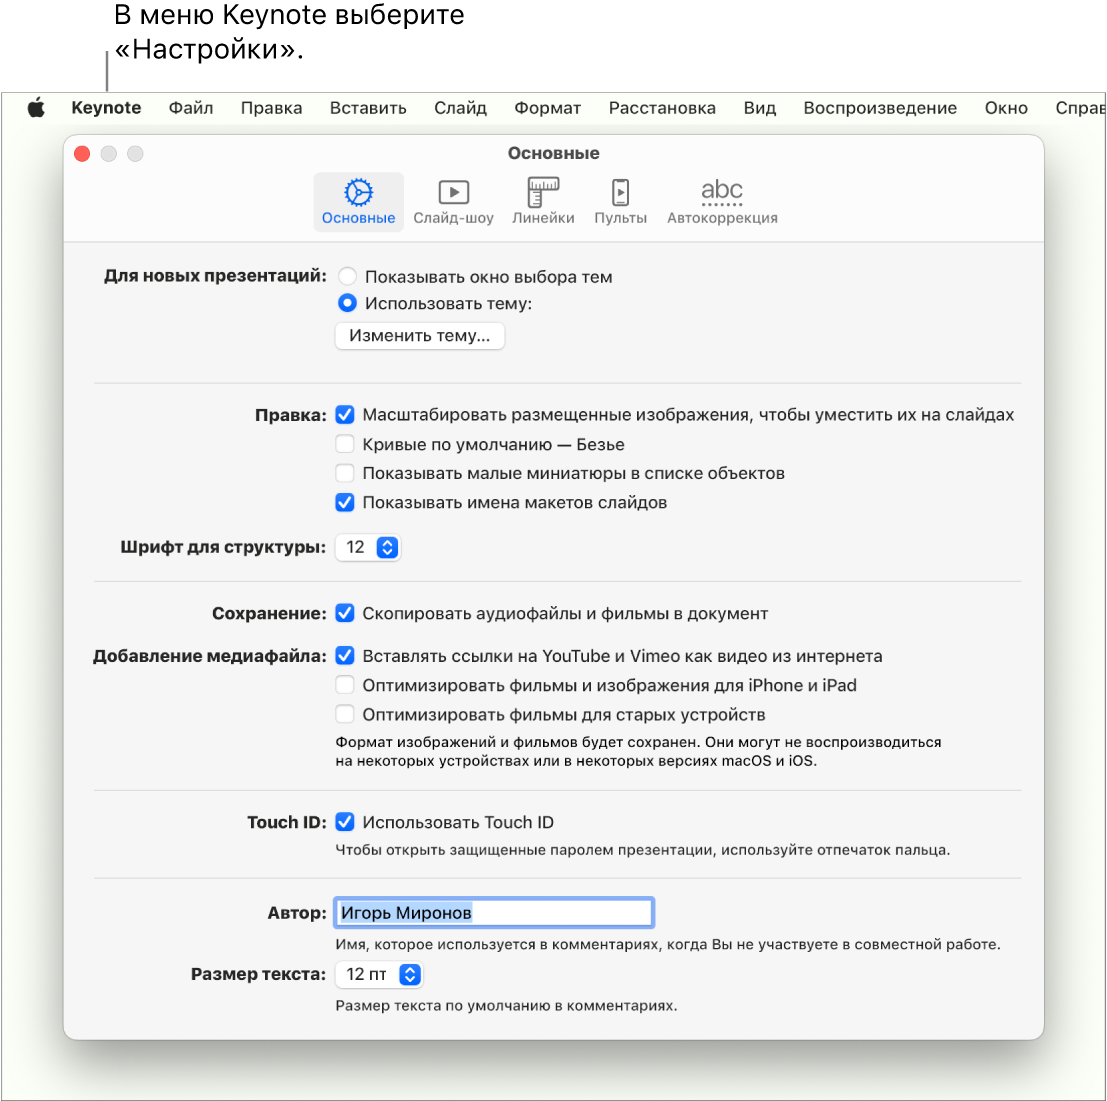
Task: Open the Слайд menu
Action: [460, 108]
